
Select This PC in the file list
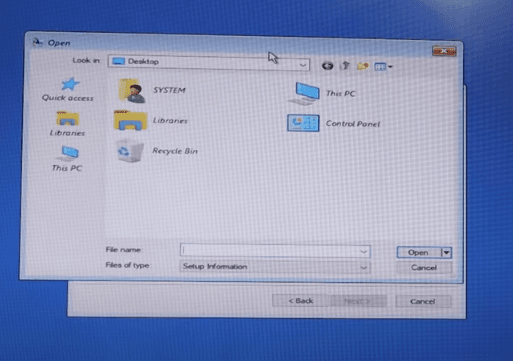(x=304, y=94)
